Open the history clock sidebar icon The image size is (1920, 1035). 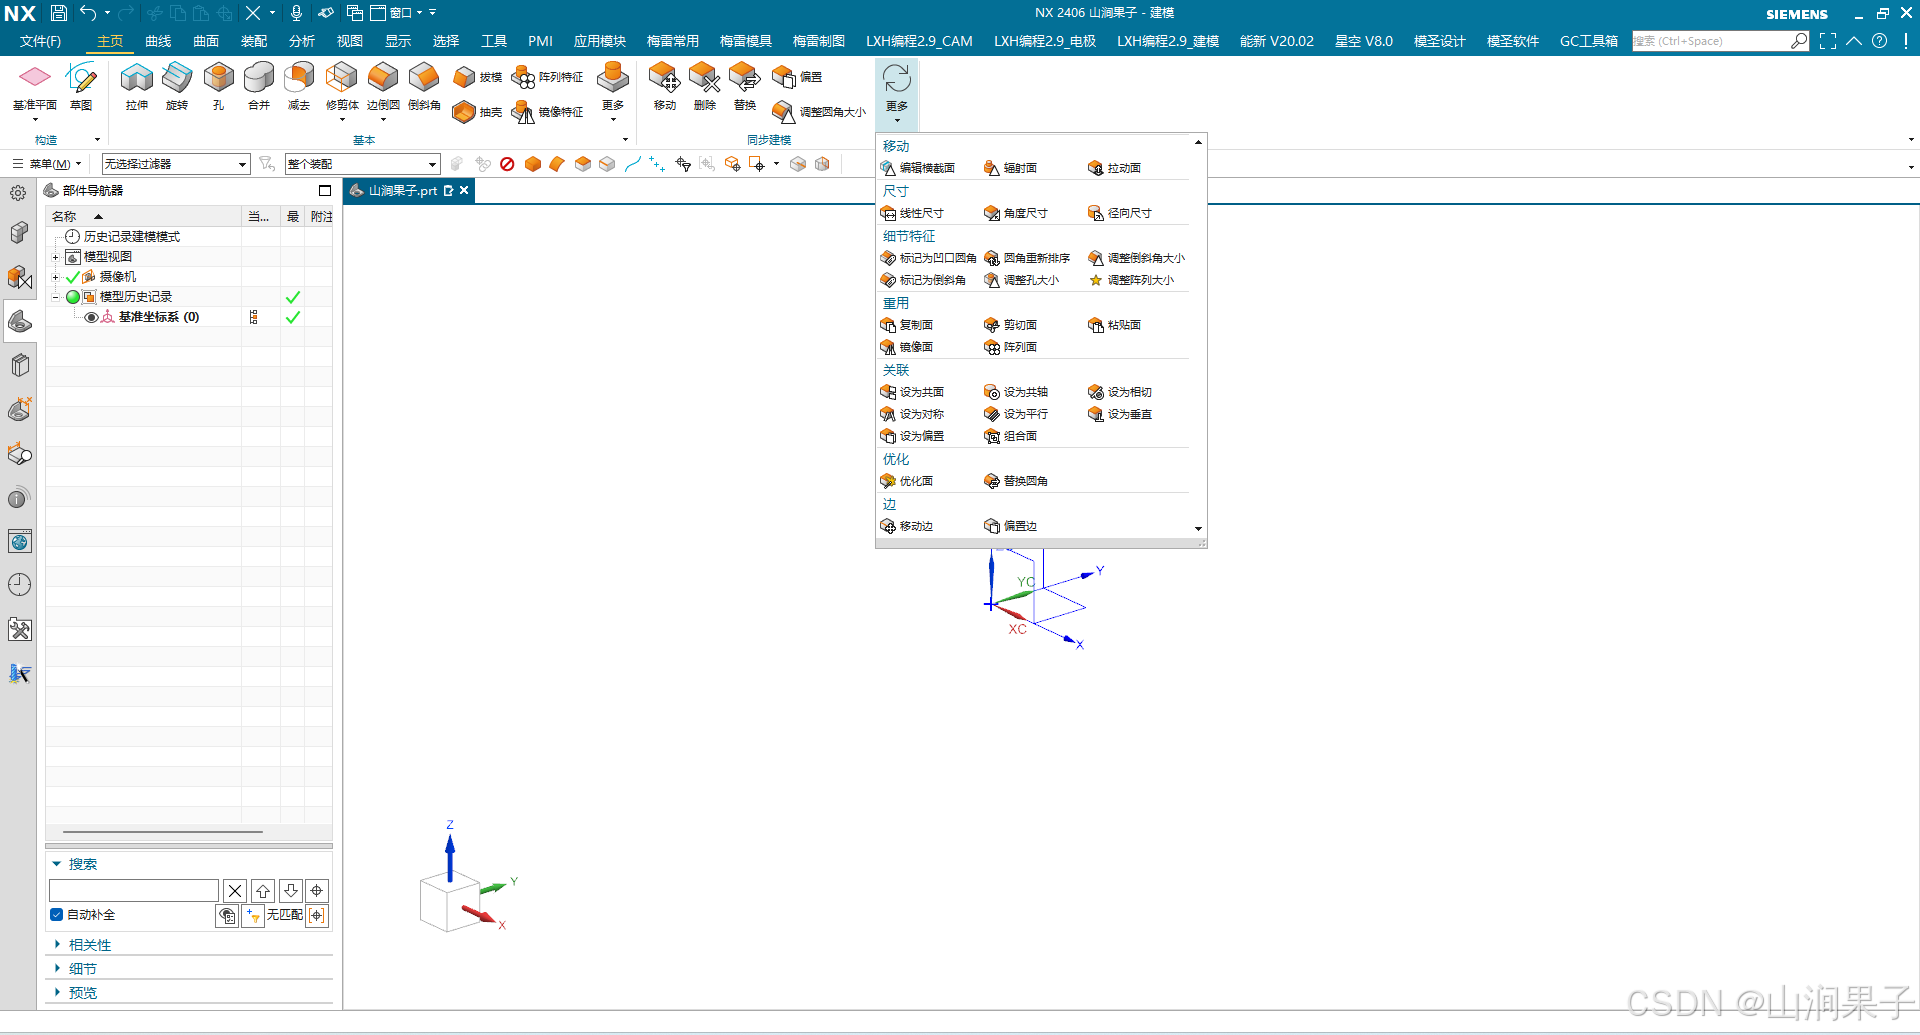point(20,585)
